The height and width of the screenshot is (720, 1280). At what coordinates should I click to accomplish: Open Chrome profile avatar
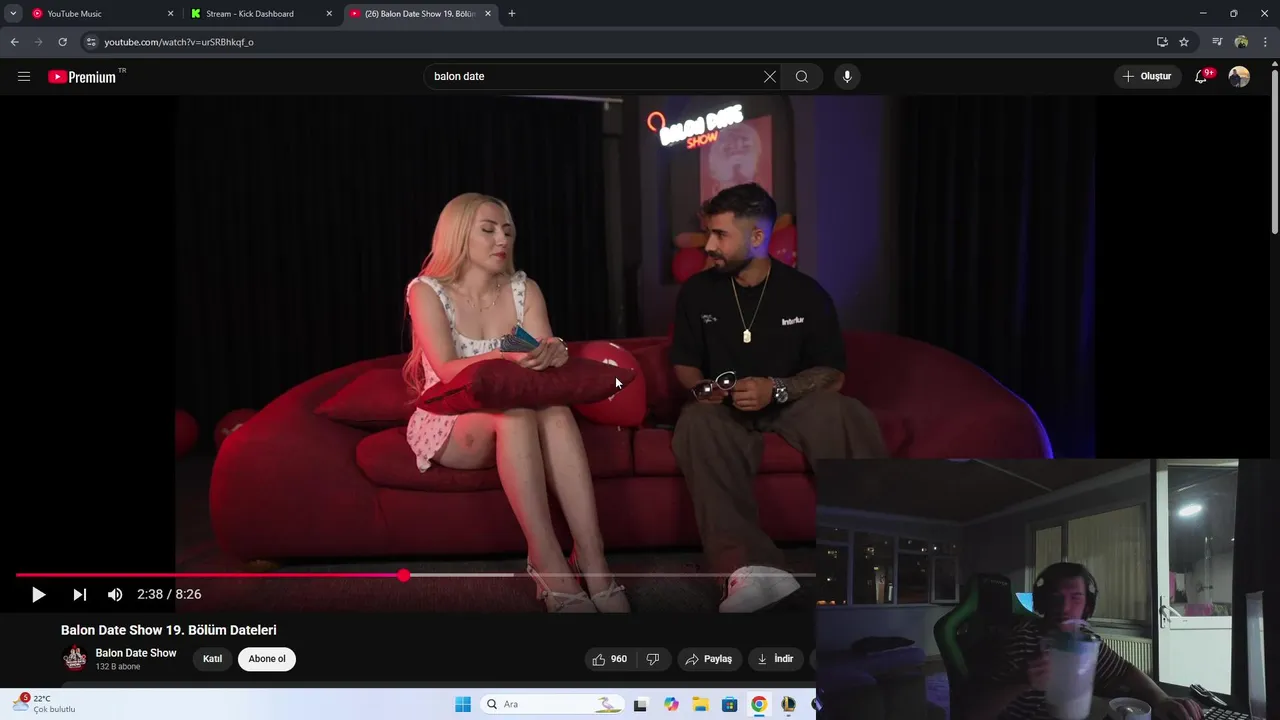point(1241,42)
